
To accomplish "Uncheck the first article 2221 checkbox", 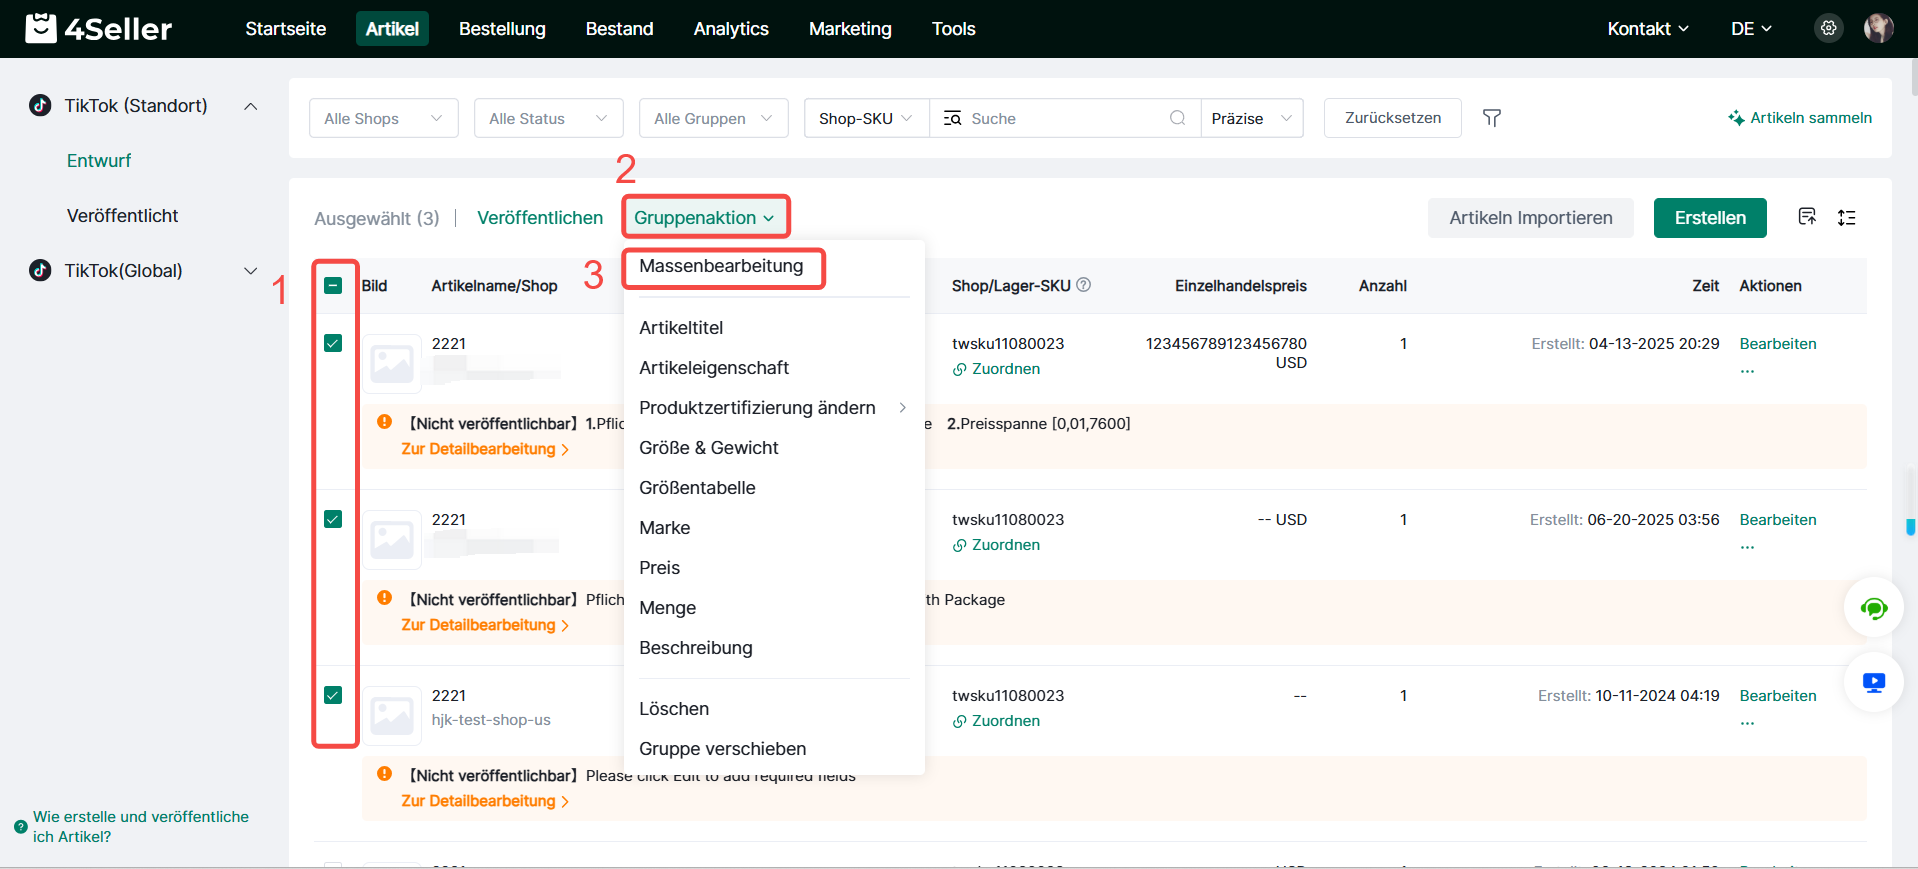I will point(333,343).
